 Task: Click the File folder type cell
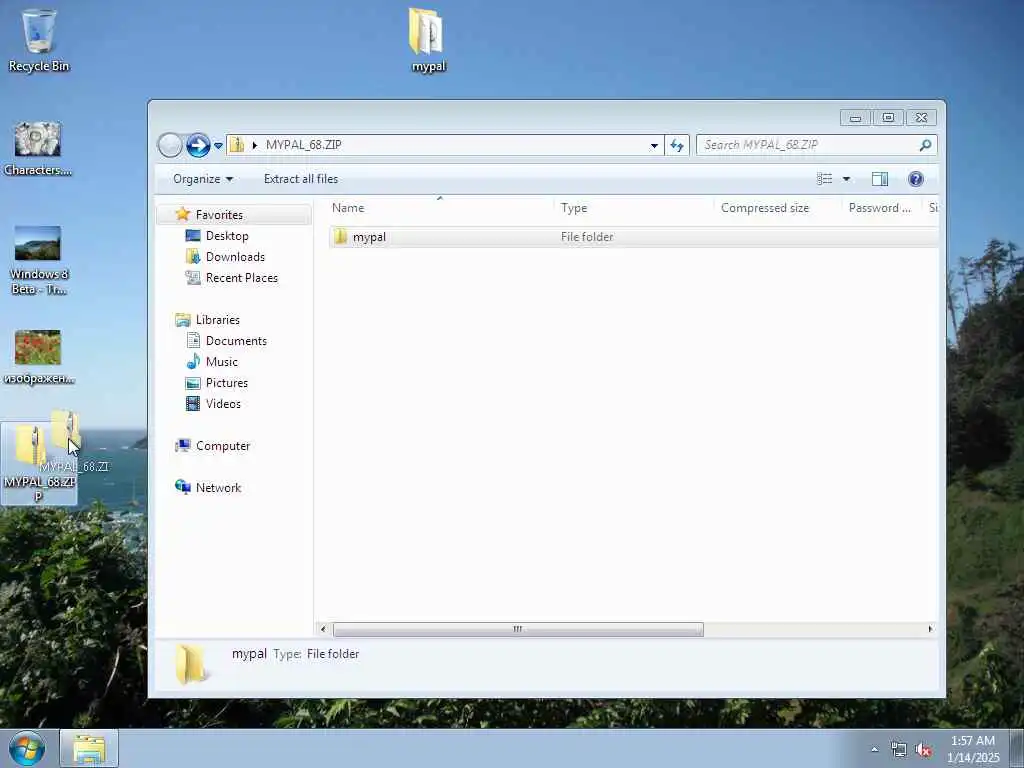pos(587,237)
